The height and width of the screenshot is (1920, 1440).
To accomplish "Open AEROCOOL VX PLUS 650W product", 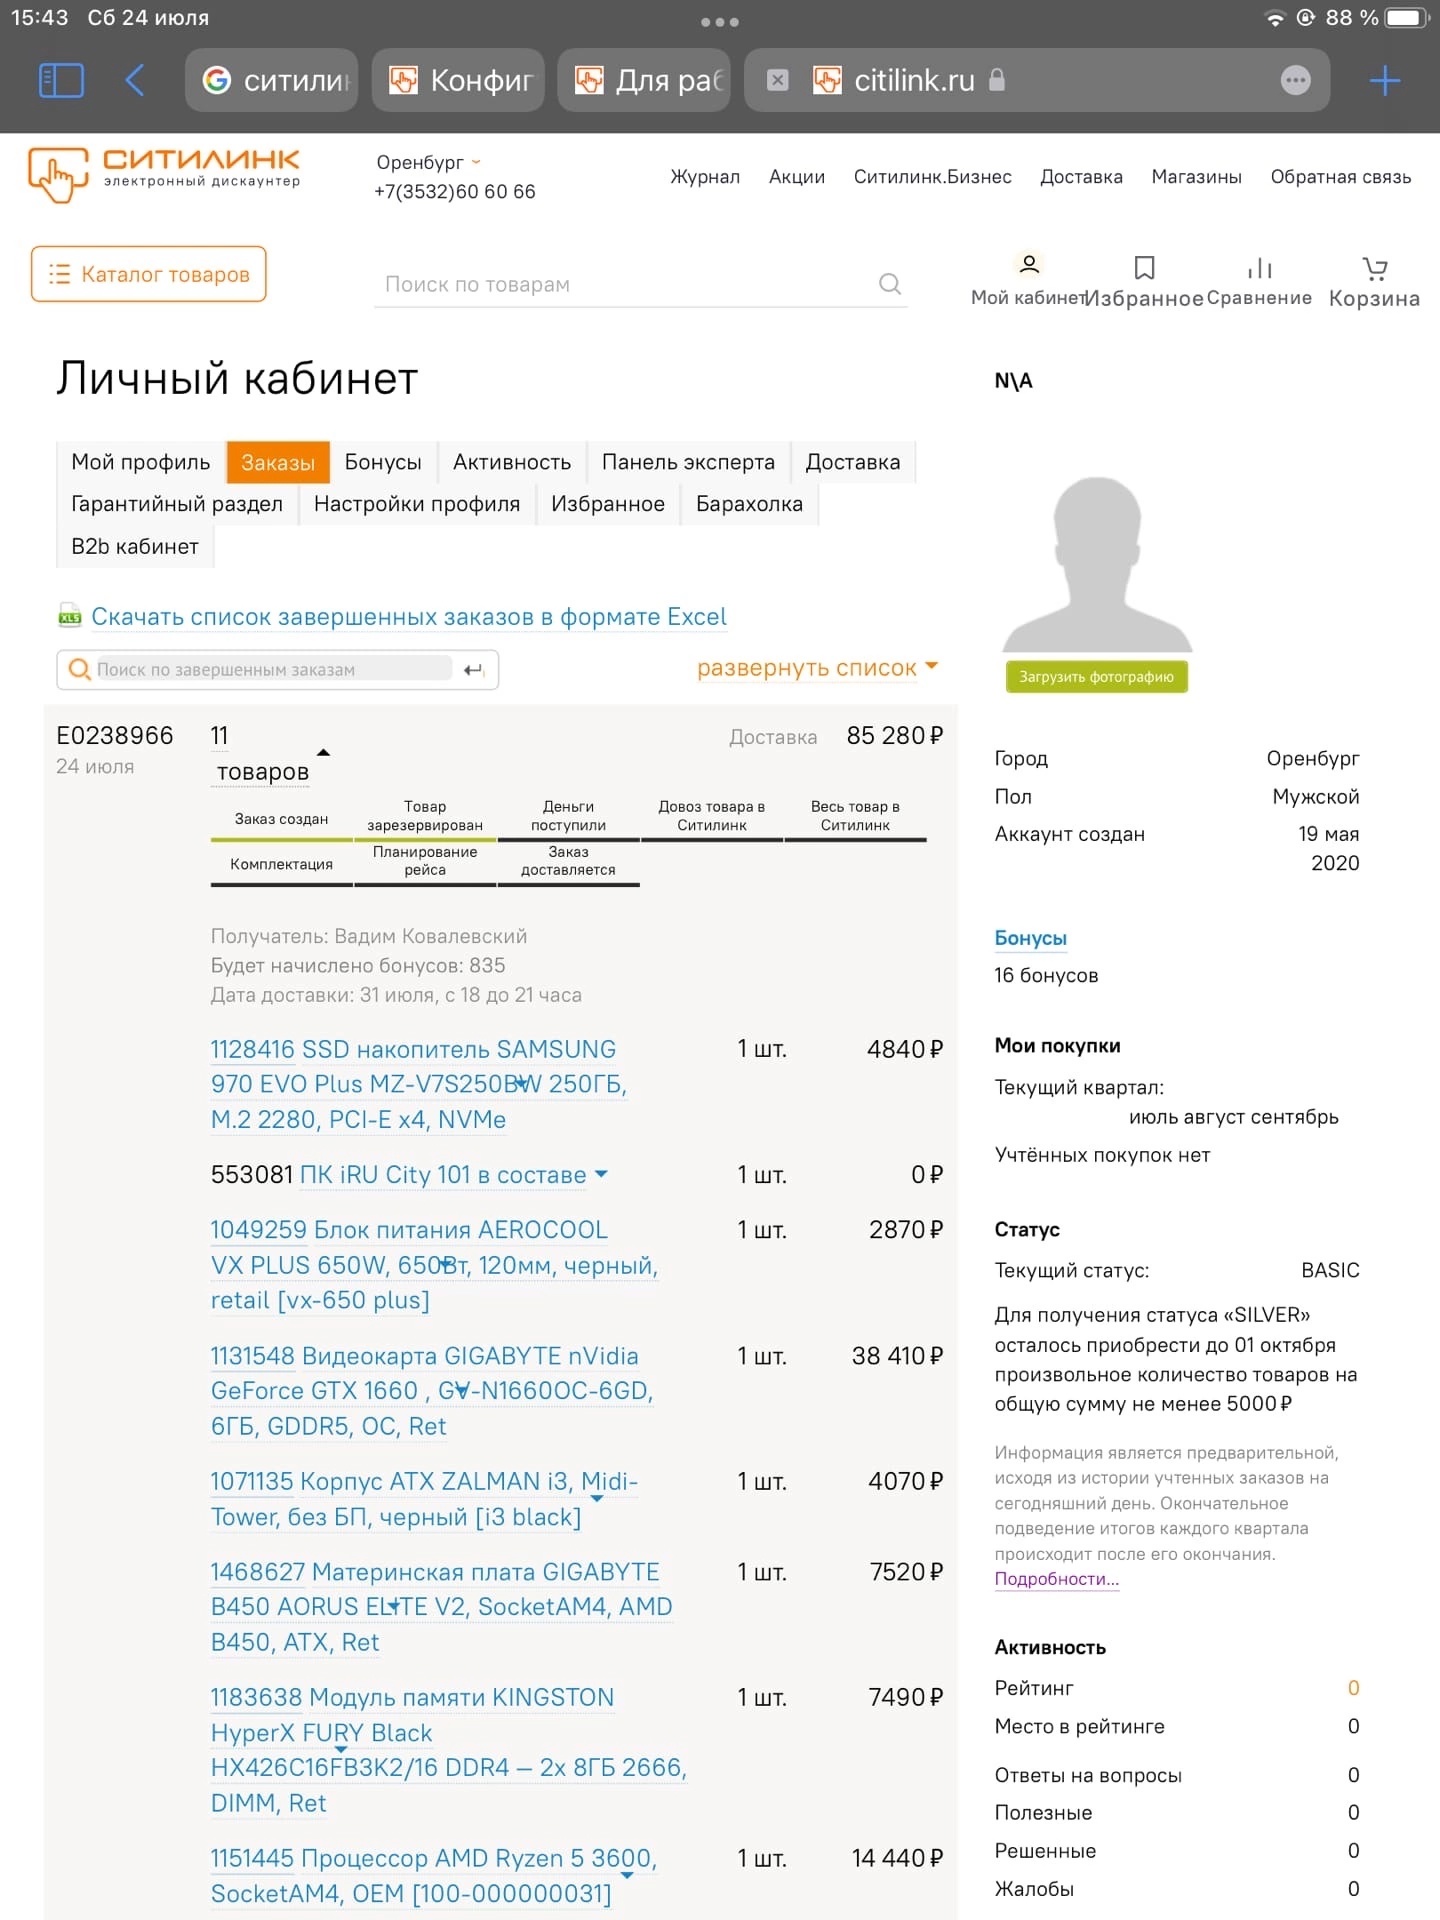I will (434, 1265).
